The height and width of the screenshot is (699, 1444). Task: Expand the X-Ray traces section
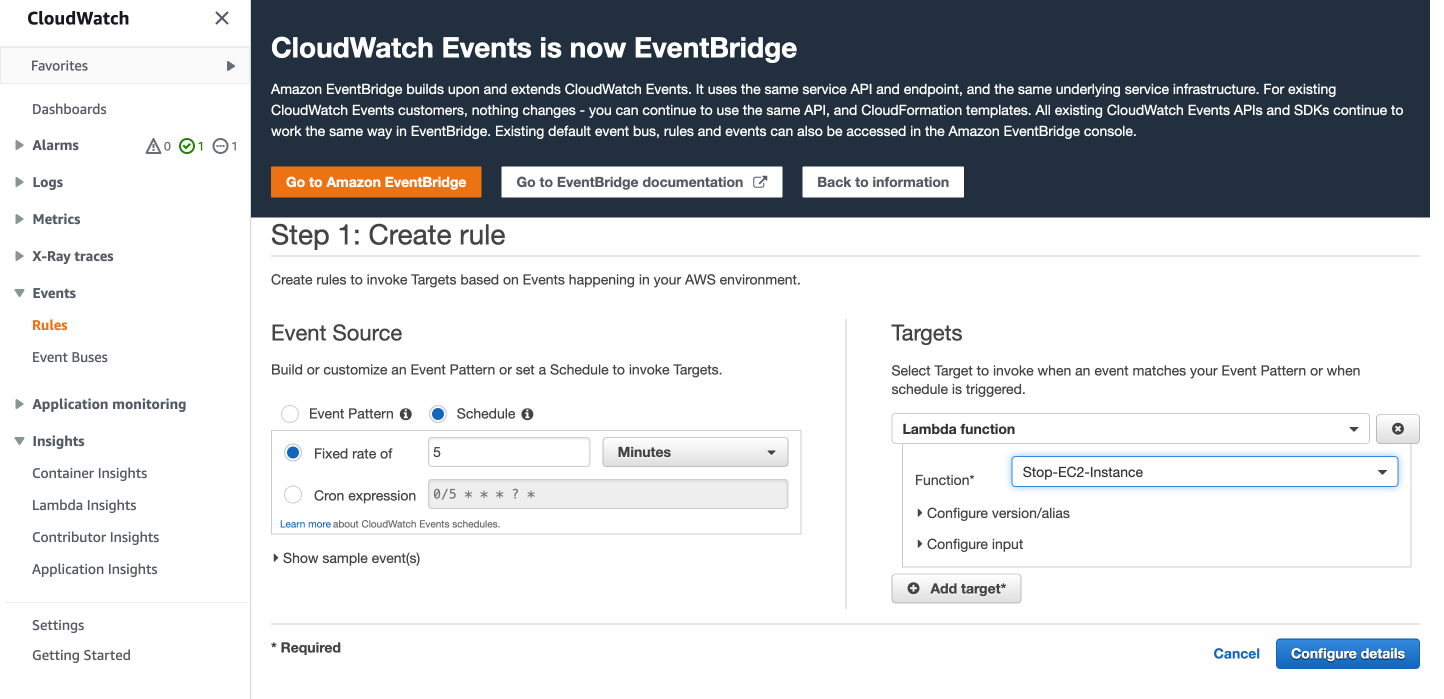pos(20,256)
